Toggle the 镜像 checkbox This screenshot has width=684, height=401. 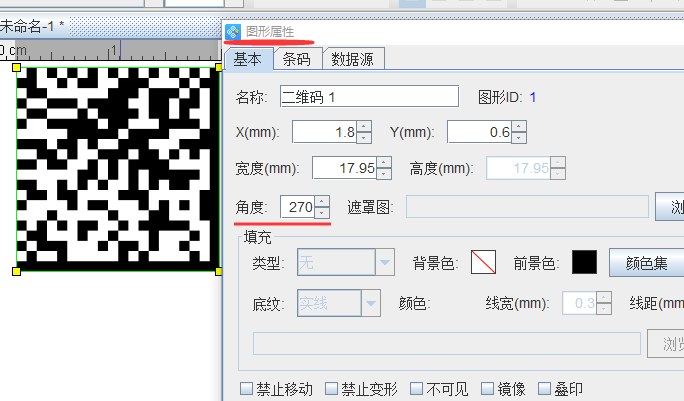coord(487,389)
